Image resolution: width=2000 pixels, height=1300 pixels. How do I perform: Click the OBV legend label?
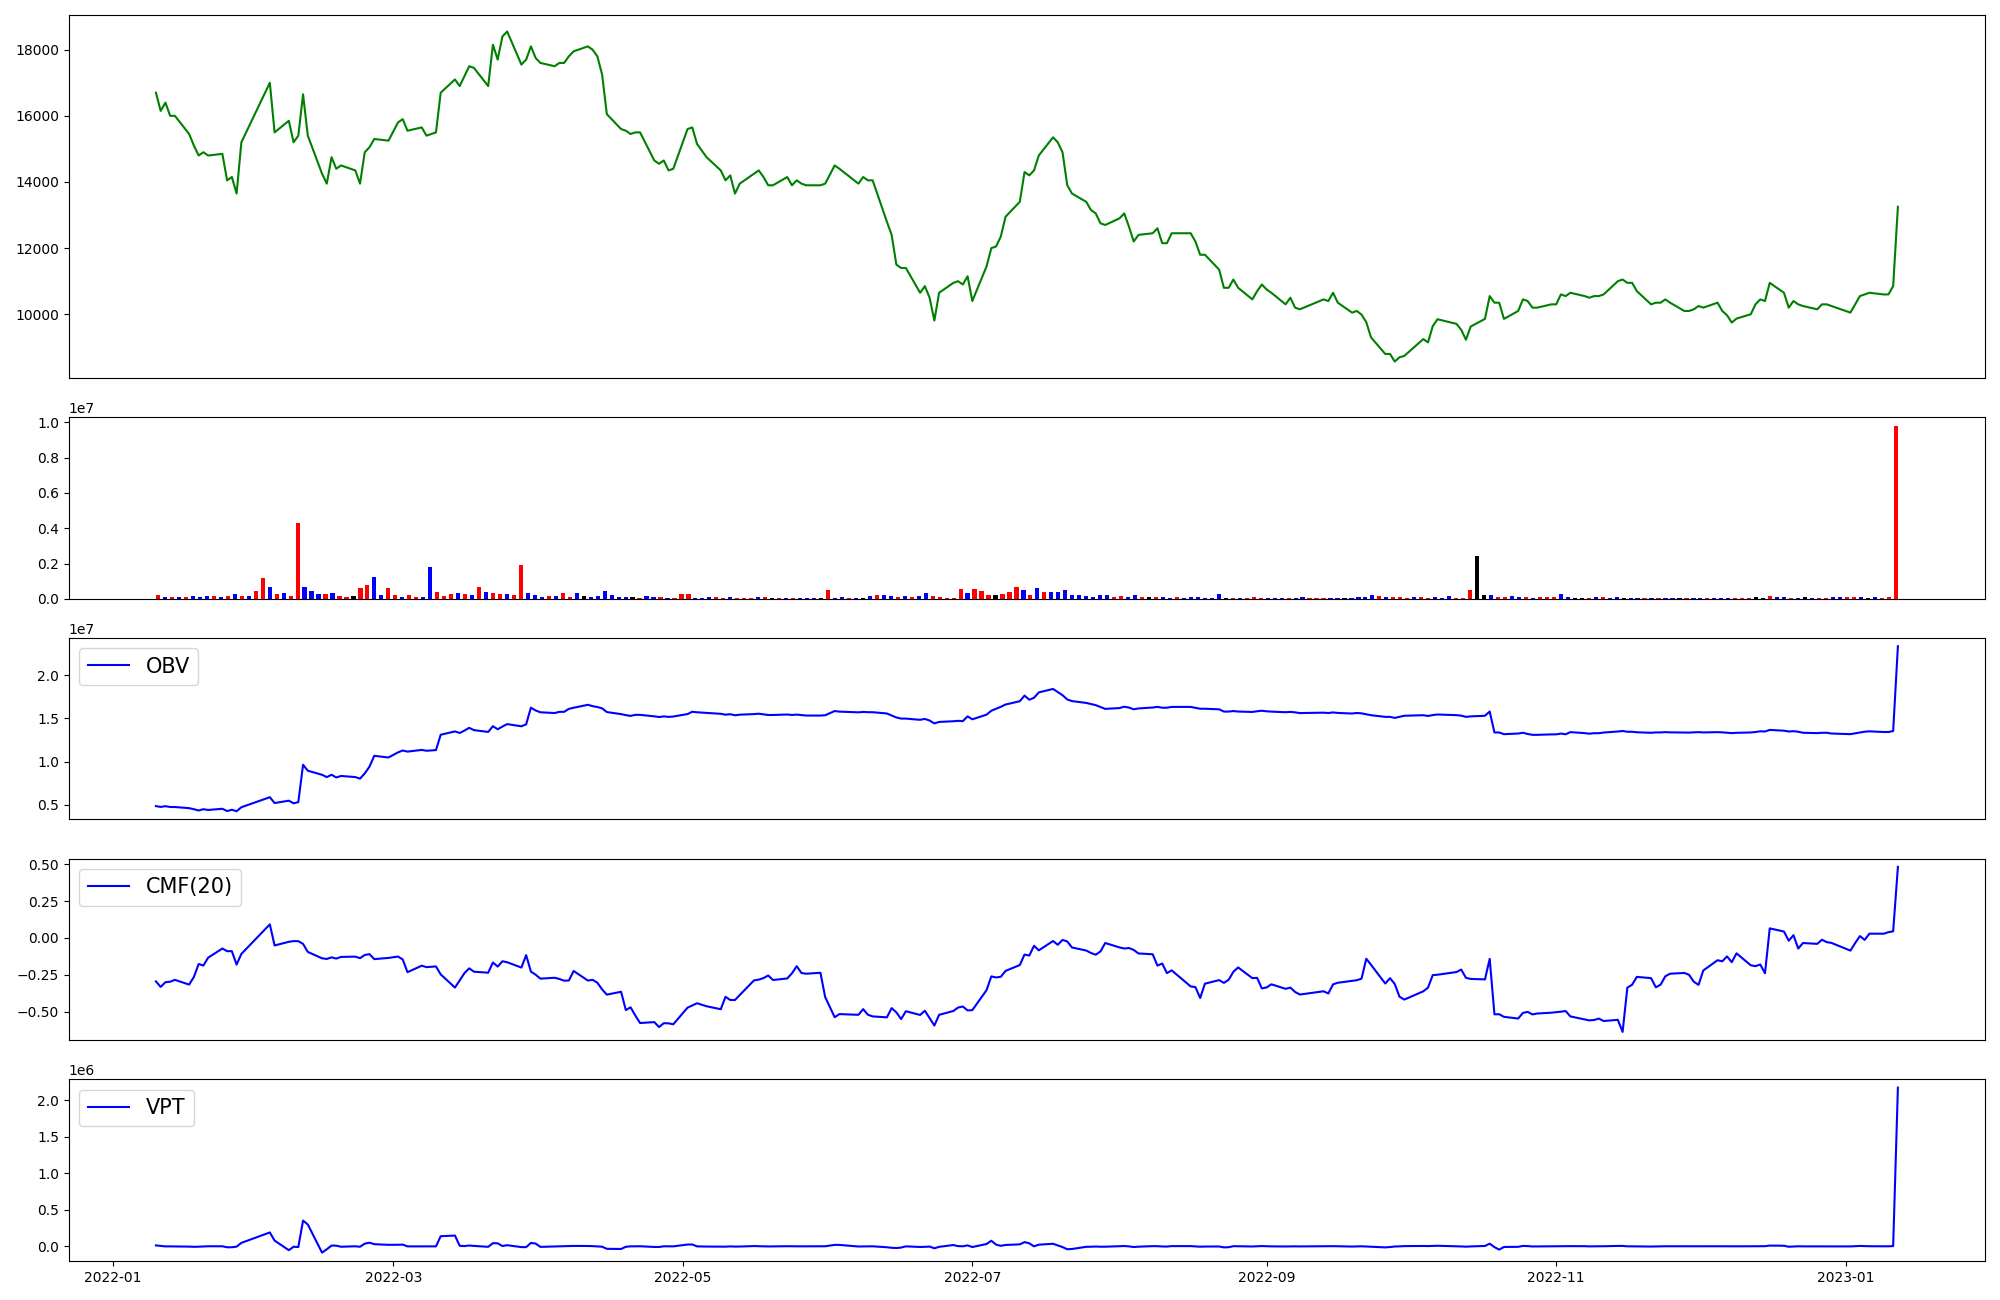pyautogui.click(x=167, y=666)
